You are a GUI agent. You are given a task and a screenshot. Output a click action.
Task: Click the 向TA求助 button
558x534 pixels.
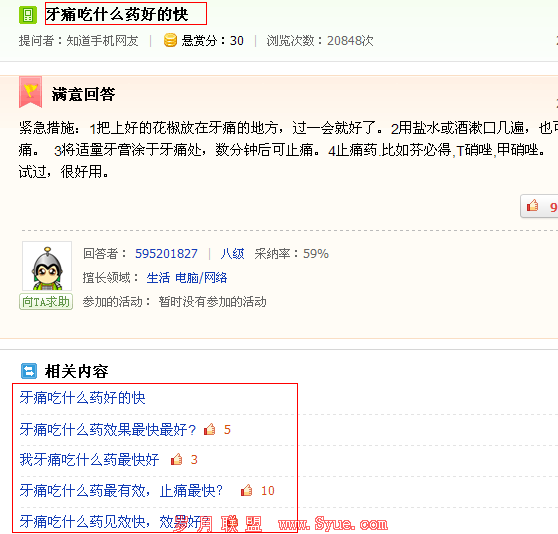click(x=46, y=302)
